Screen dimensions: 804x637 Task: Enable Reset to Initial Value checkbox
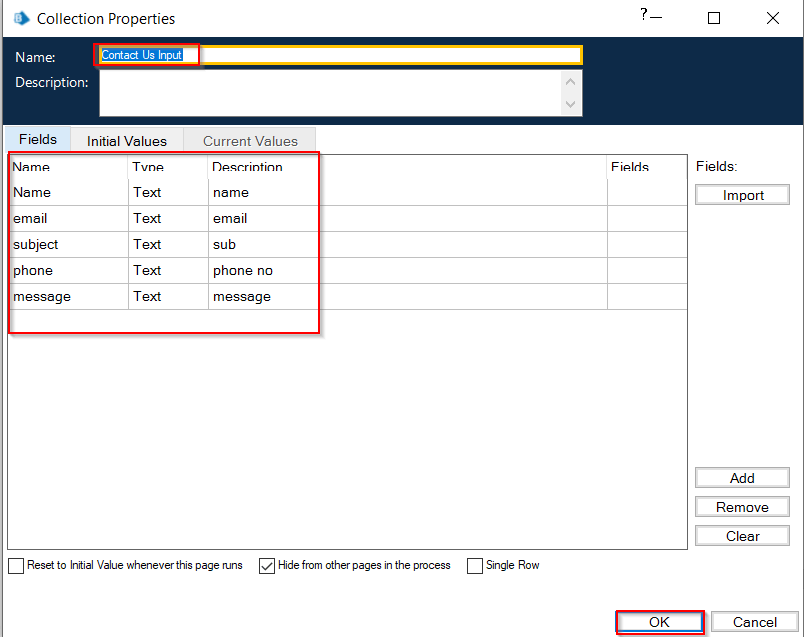pyautogui.click(x=16, y=566)
